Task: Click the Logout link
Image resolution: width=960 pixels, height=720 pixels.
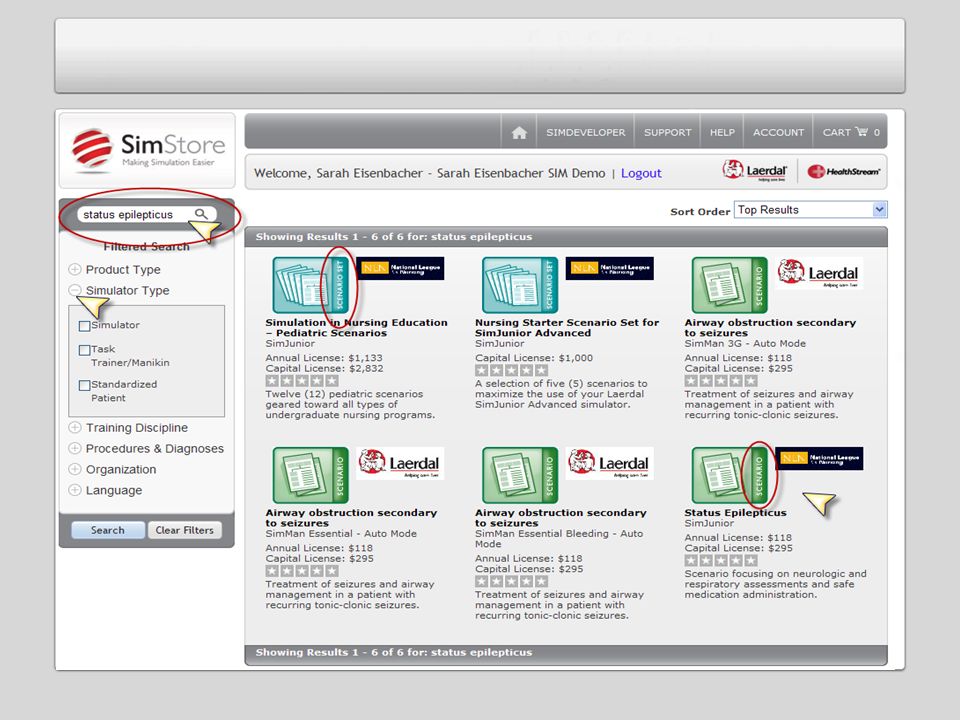Action: point(641,173)
